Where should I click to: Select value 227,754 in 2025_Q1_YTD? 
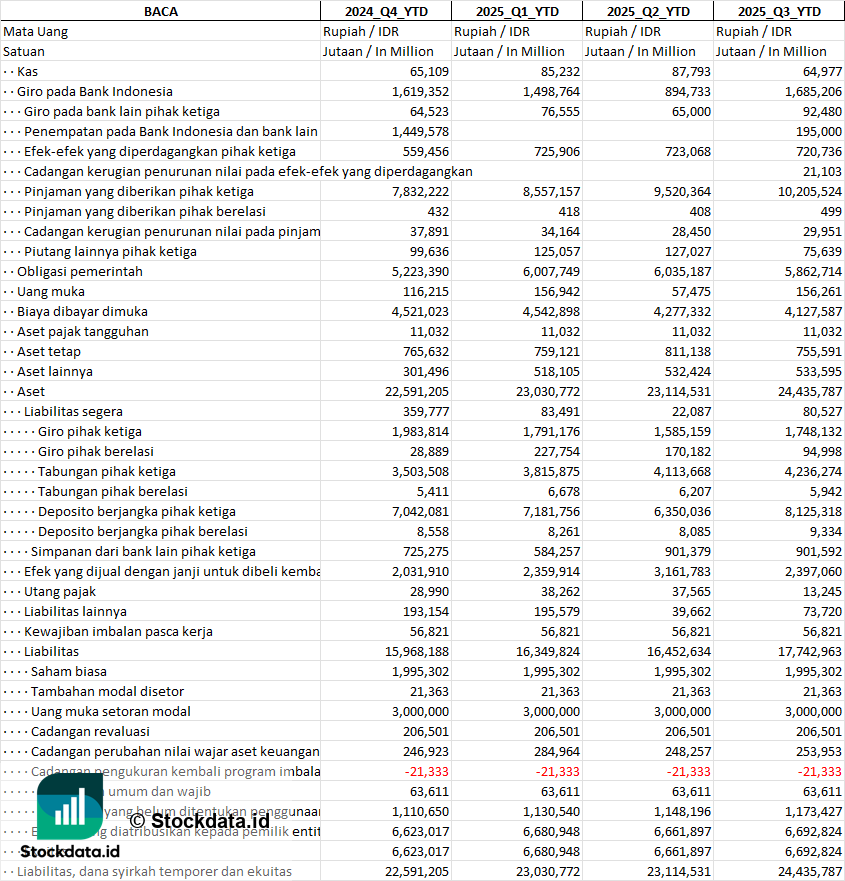click(x=557, y=452)
